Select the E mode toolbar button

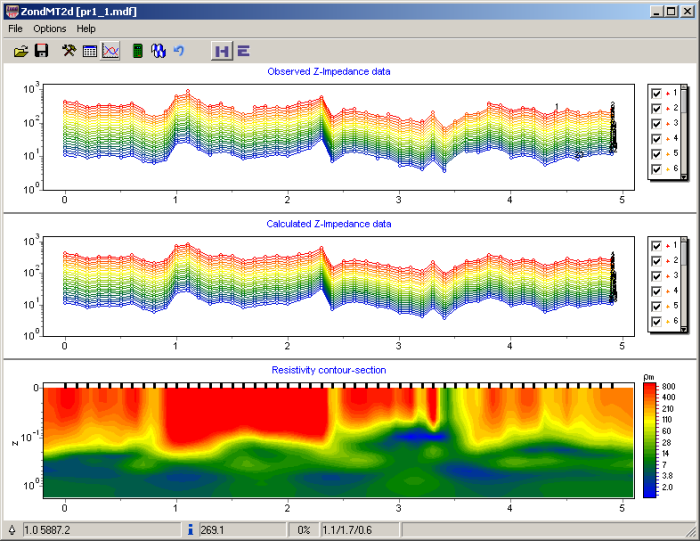(x=243, y=51)
